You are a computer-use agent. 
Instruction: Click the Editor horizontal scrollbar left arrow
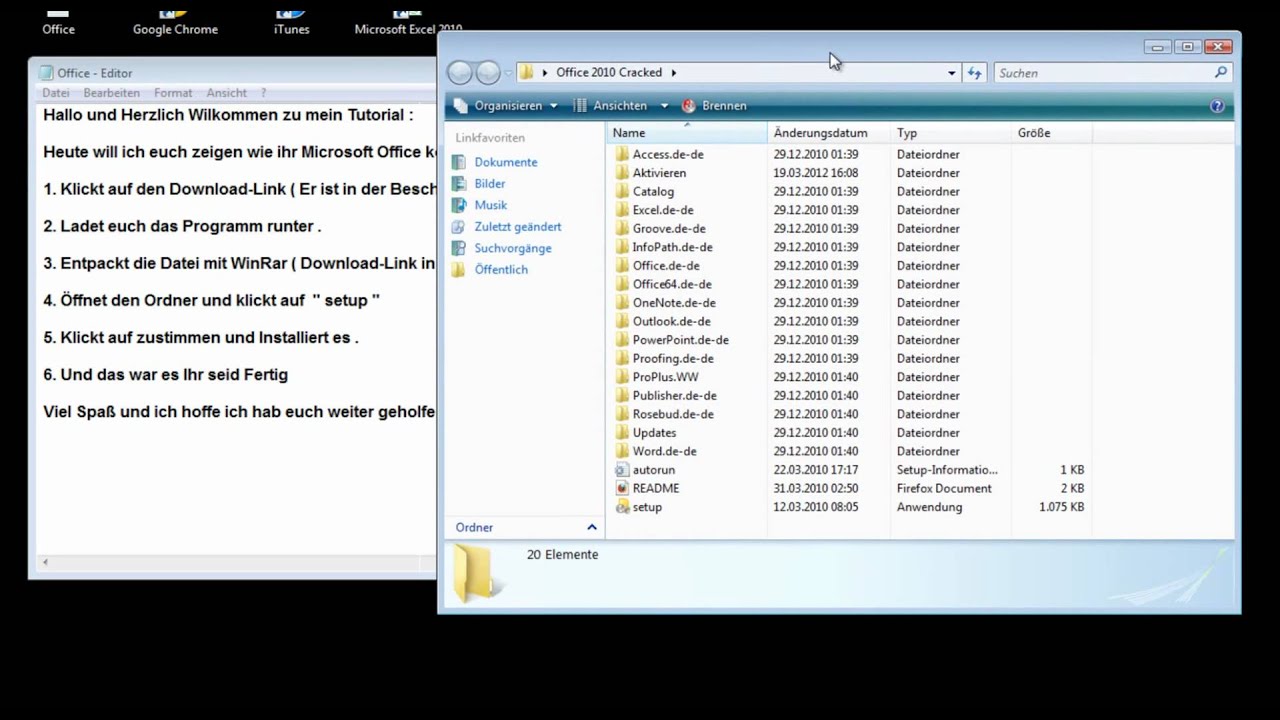point(44,564)
